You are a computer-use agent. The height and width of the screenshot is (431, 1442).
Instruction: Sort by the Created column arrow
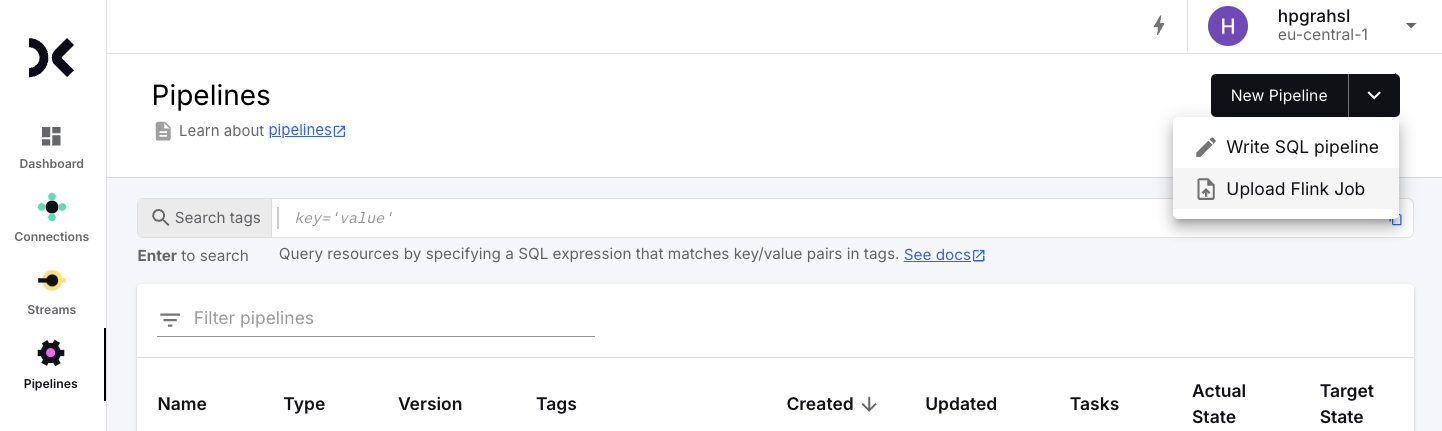(x=869, y=404)
